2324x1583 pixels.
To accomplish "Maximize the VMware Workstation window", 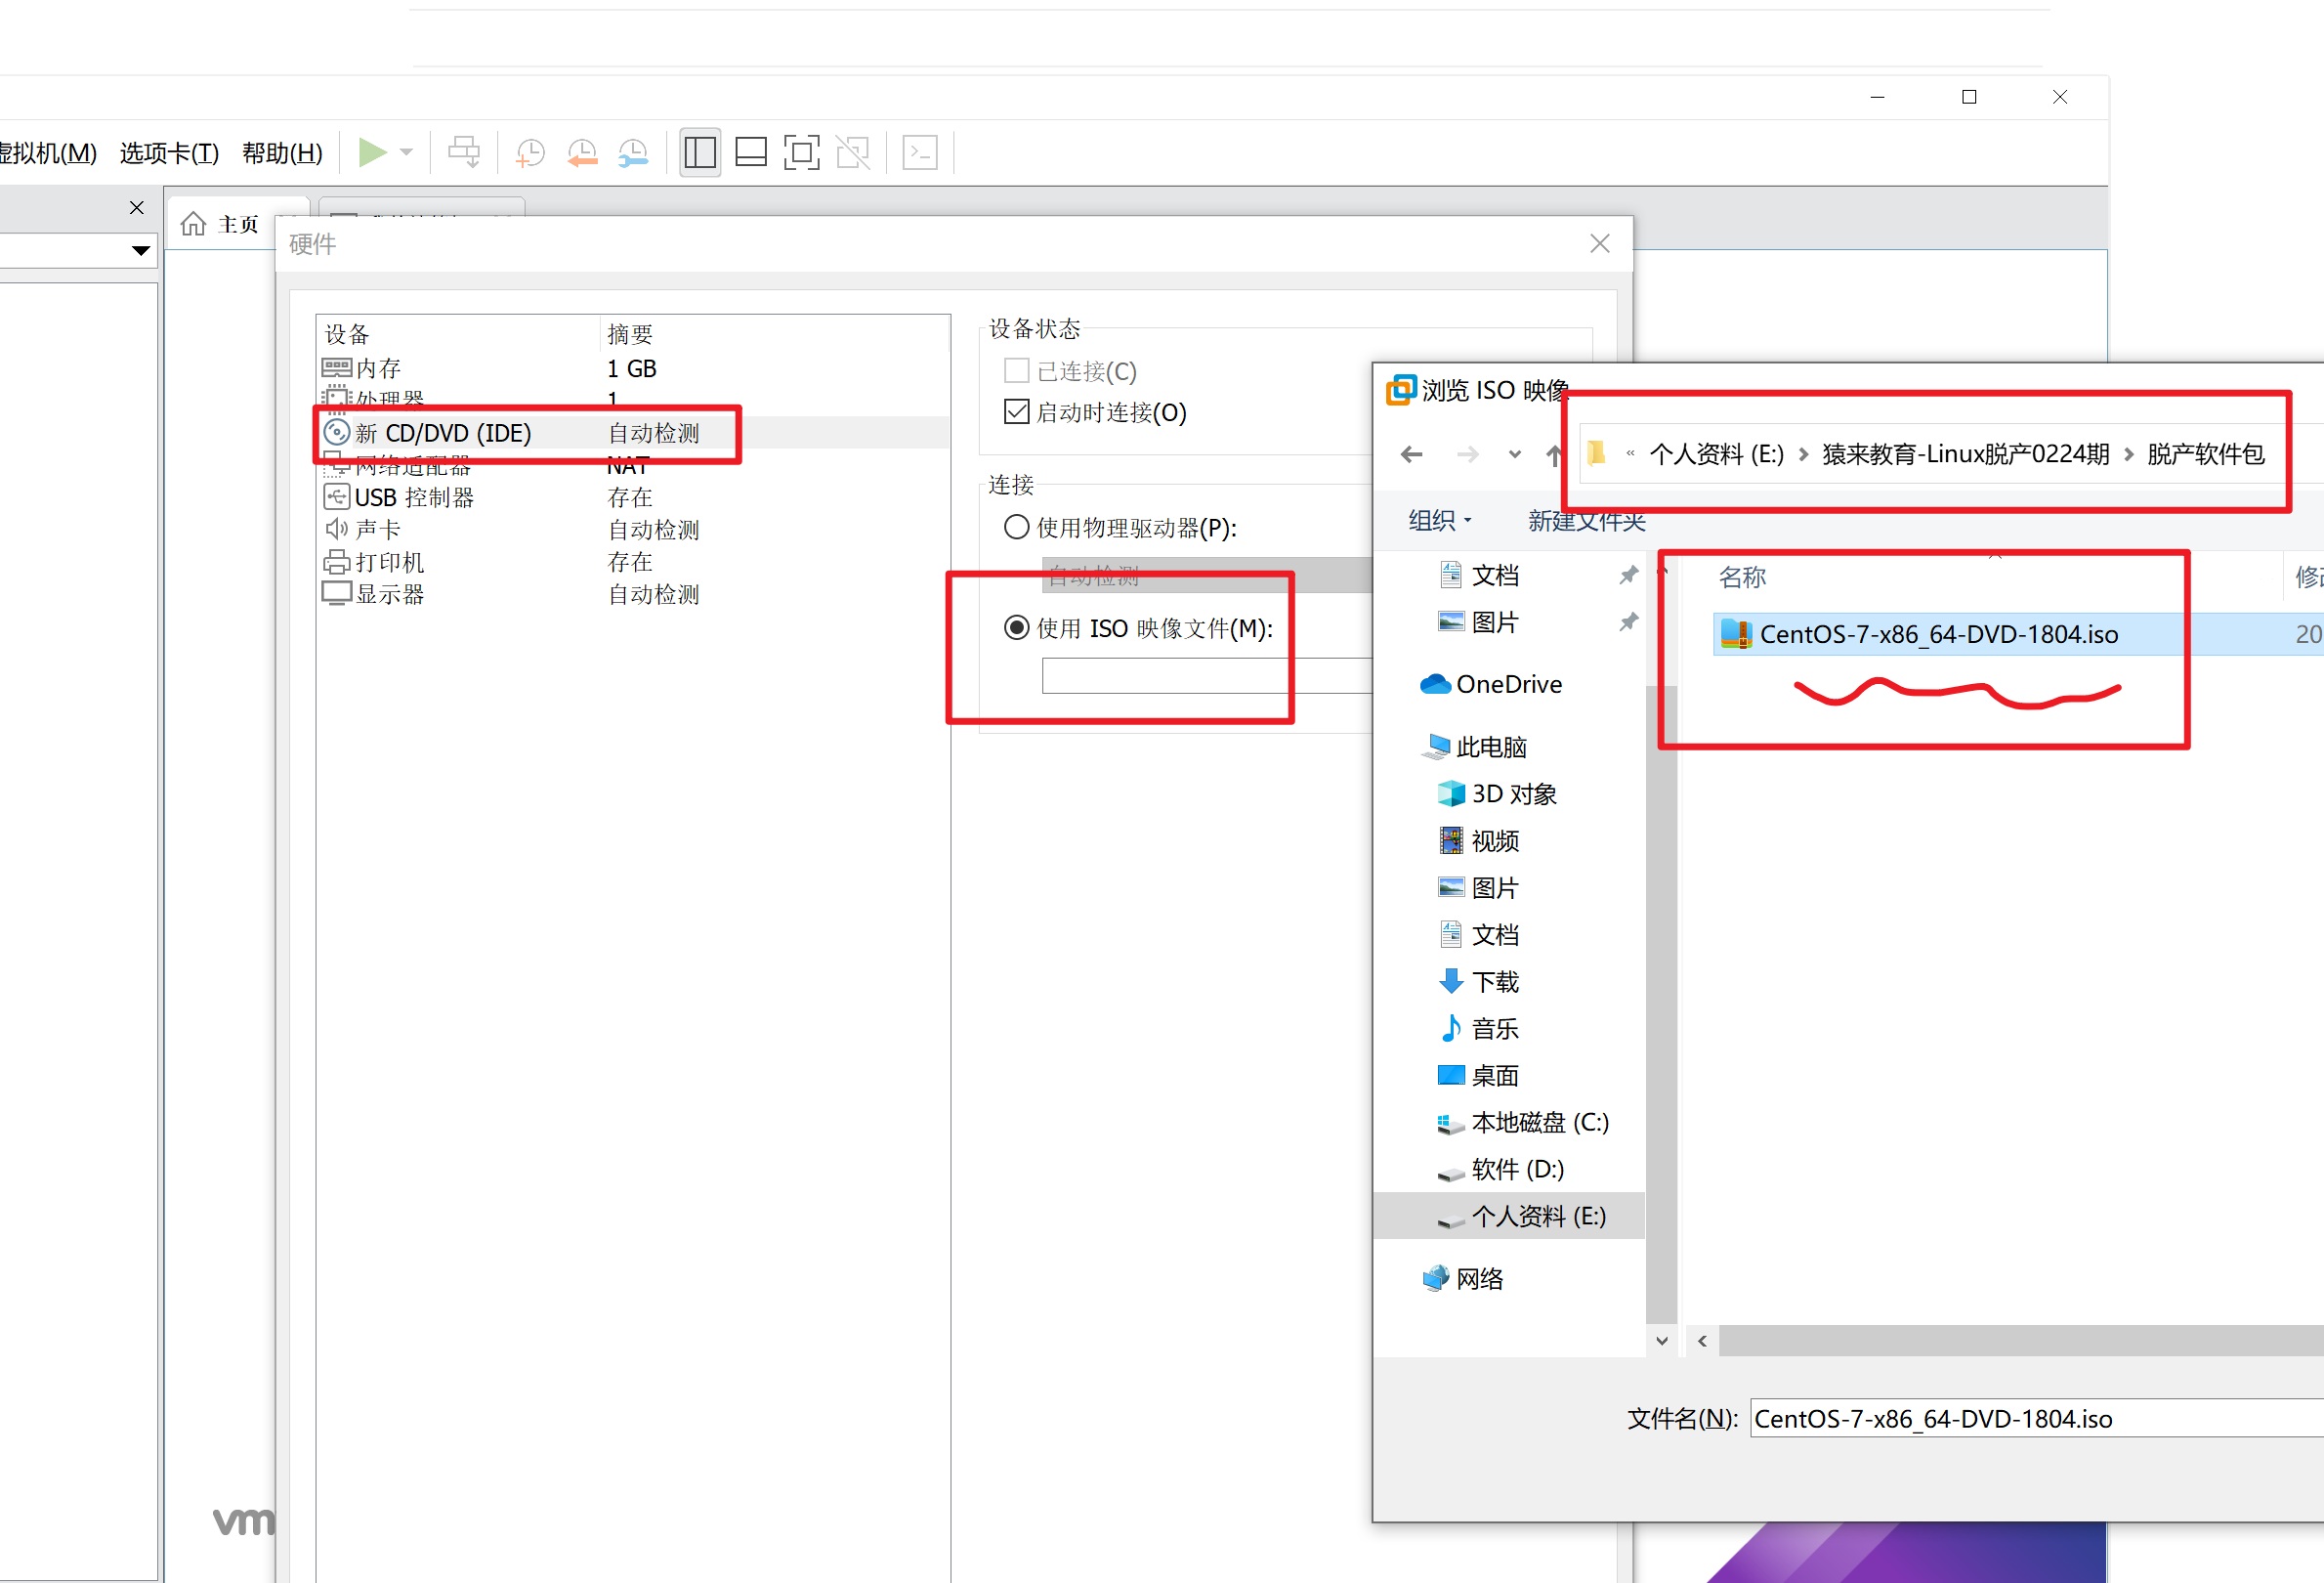I will (x=1969, y=97).
